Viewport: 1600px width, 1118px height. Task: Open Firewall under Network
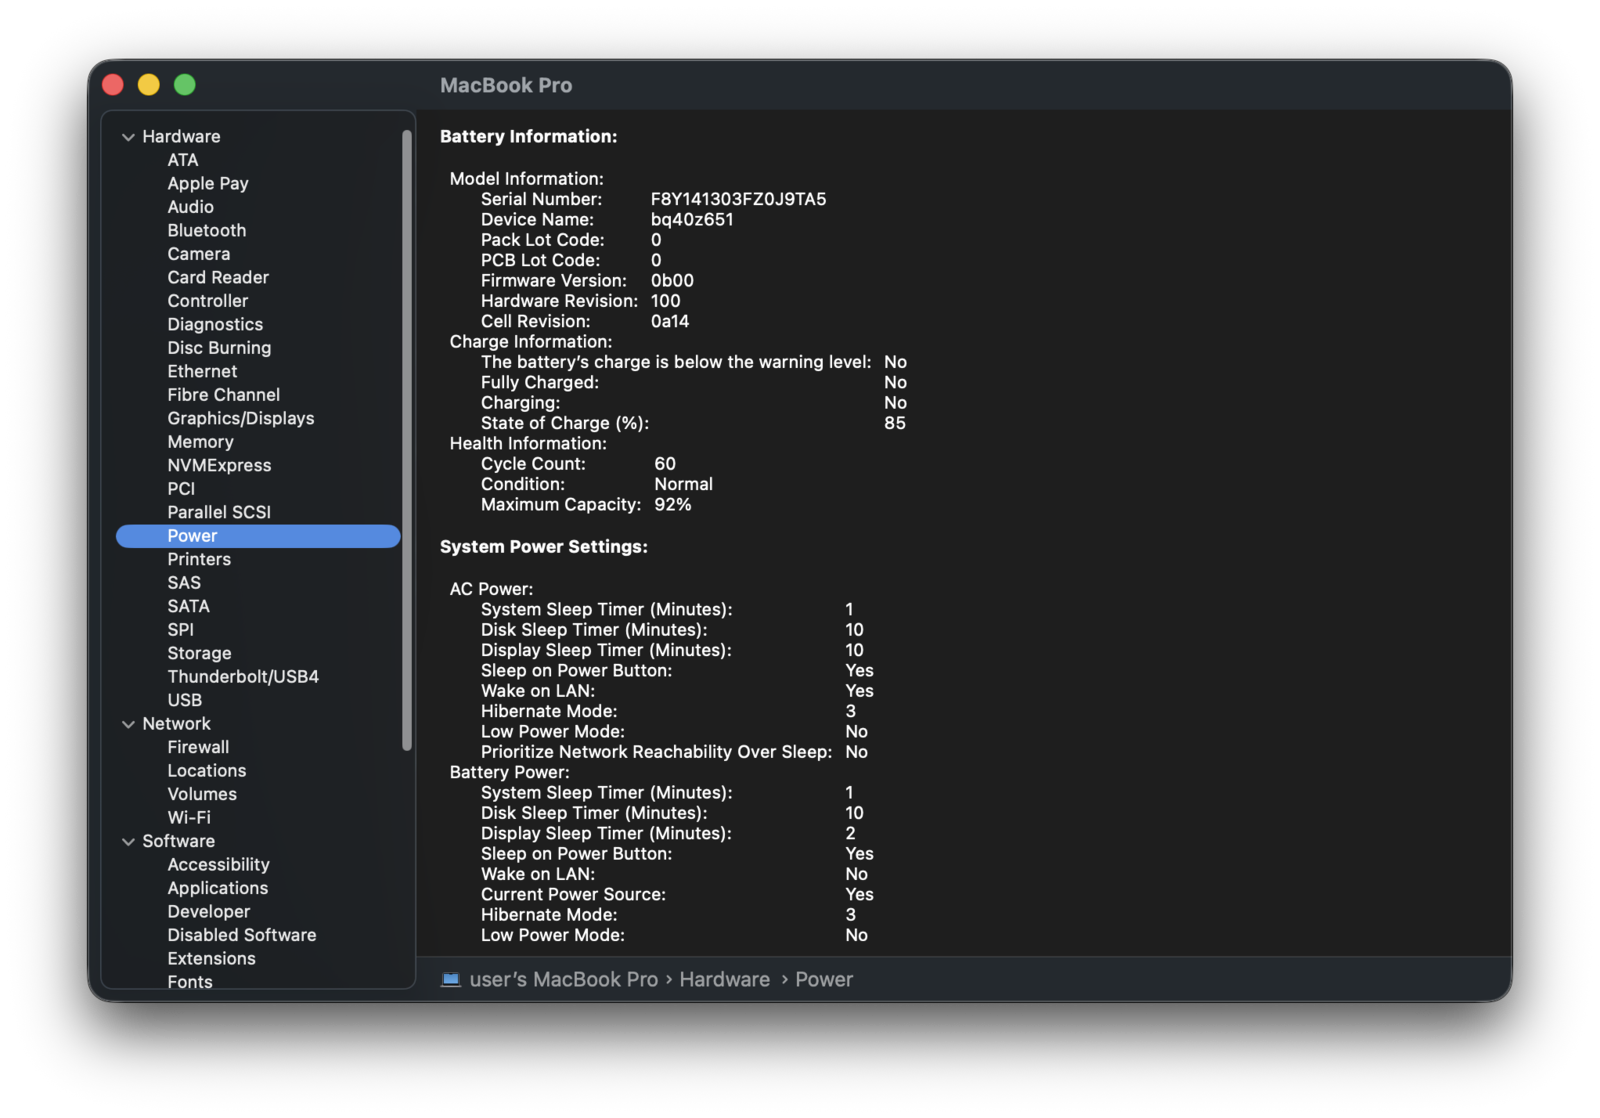198,747
